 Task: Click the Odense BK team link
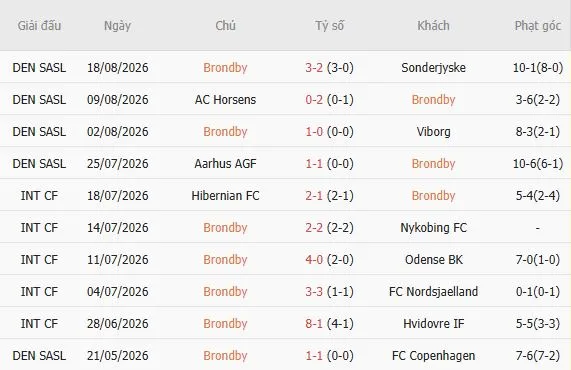[x=433, y=260]
